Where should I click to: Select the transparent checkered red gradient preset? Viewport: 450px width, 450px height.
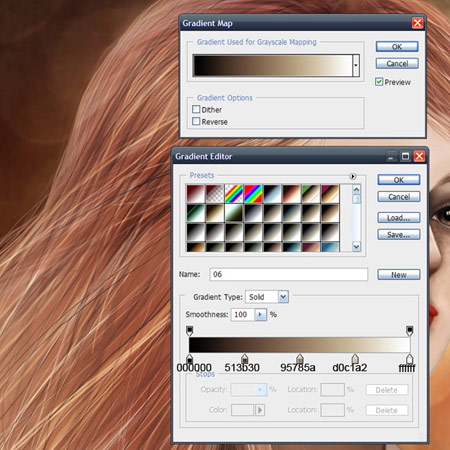click(215, 194)
